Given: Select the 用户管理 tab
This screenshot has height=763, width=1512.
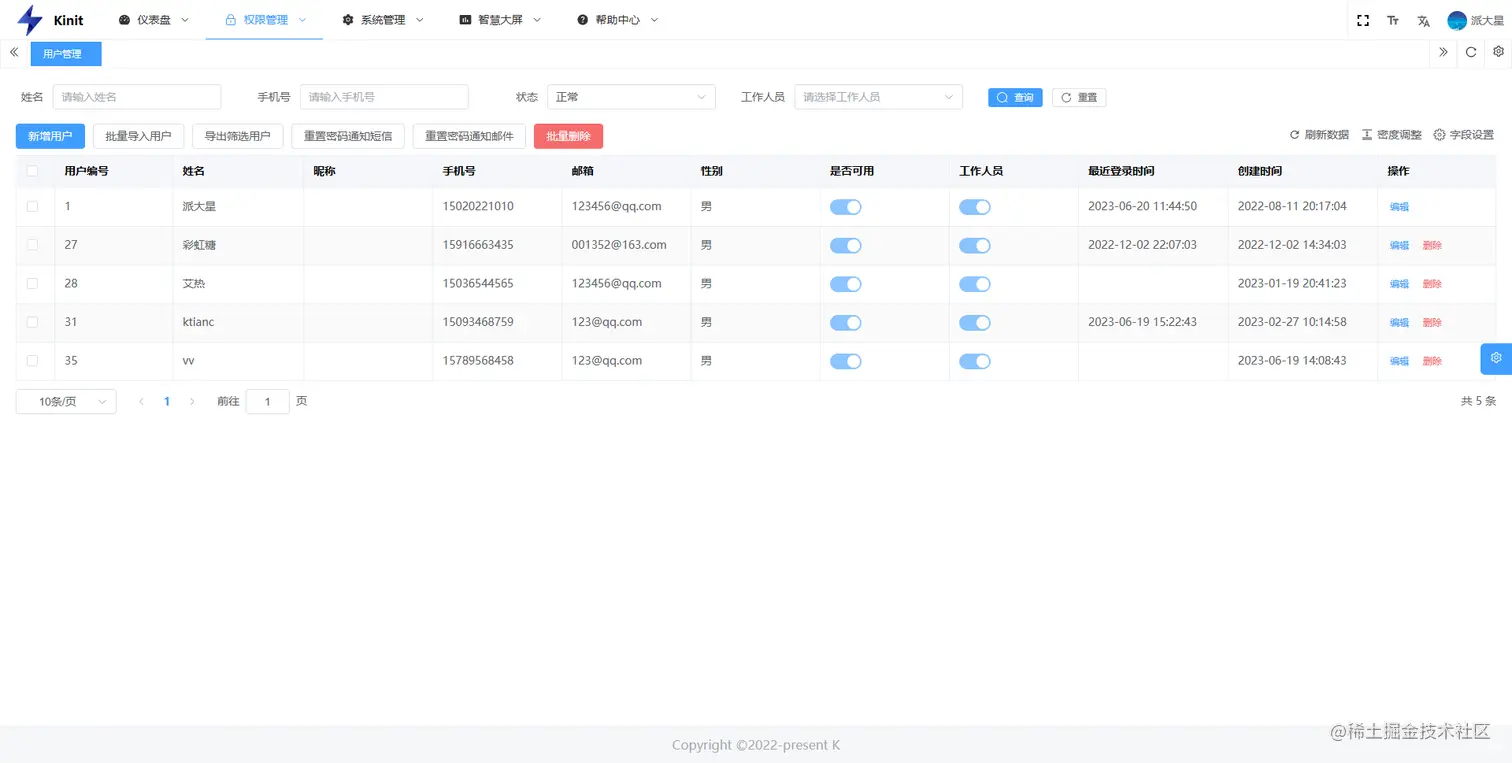Looking at the screenshot, I should point(65,53).
